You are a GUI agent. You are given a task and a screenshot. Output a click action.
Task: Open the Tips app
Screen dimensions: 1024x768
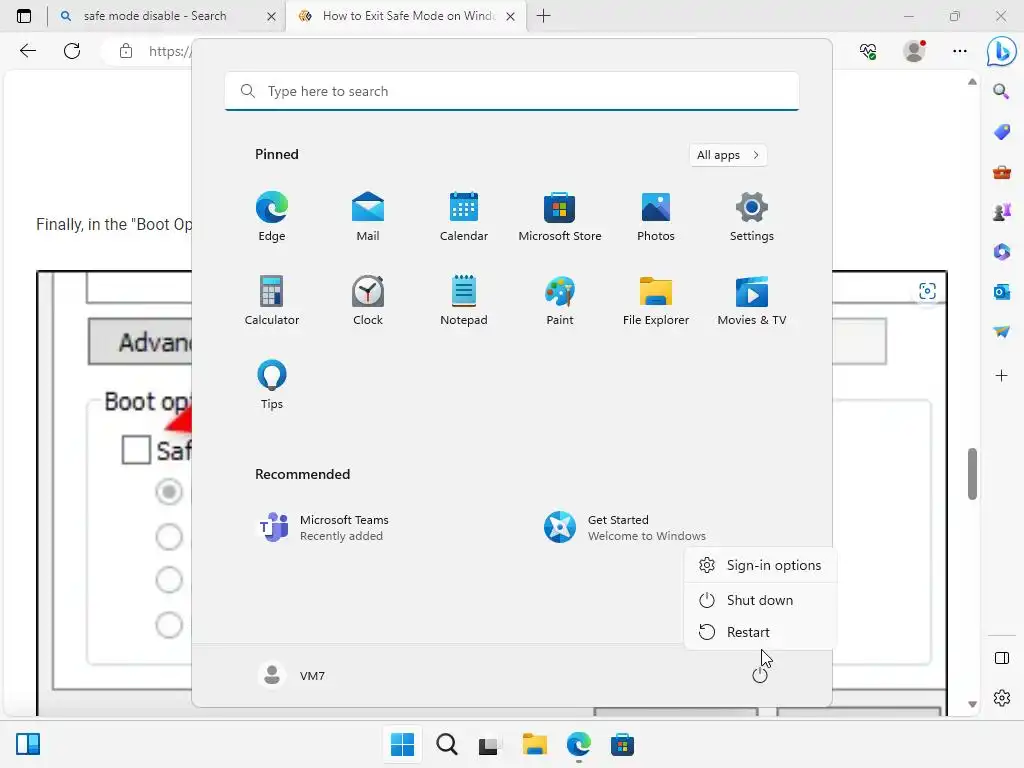click(272, 385)
